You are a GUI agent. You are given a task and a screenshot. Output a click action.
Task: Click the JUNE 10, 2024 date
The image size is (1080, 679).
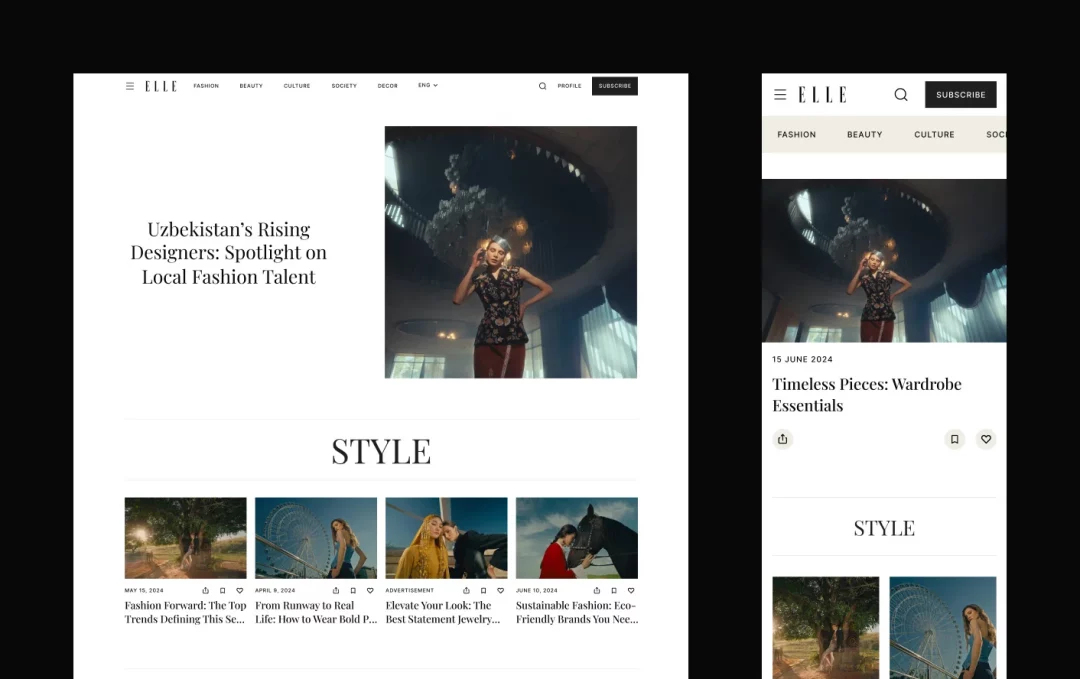coord(537,590)
